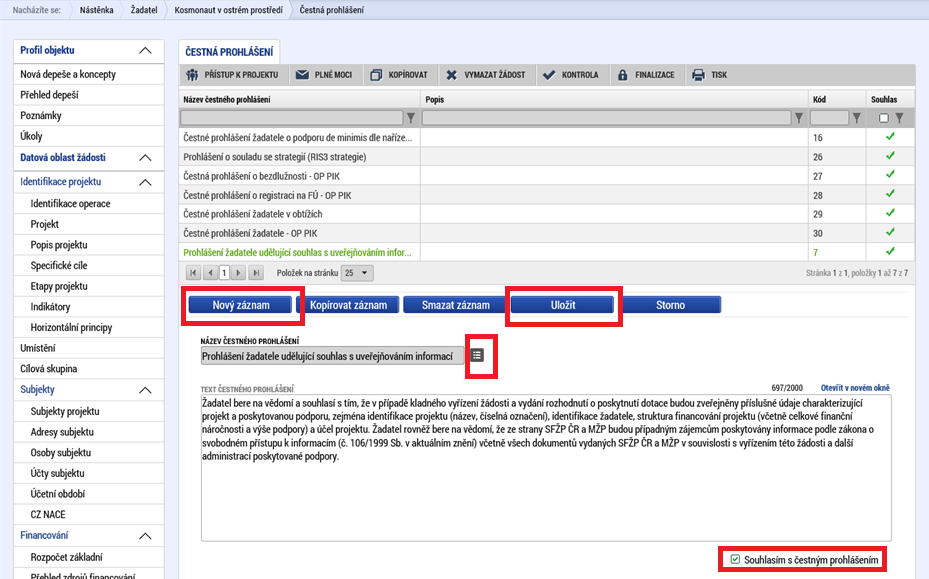Collapse Subjekty section
929x579 pixels.
145,390
